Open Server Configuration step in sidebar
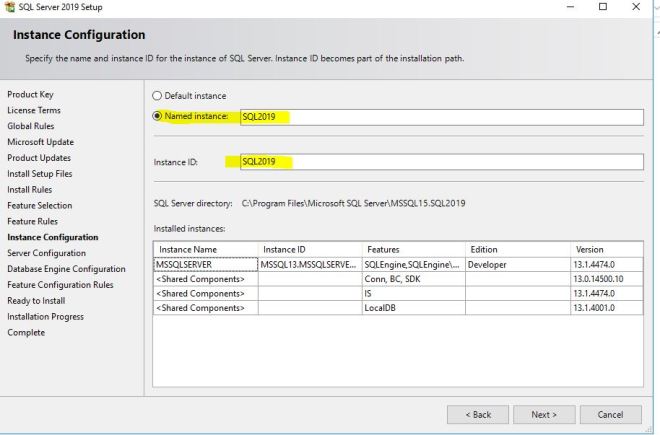The image size is (660, 435). [46, 253]
